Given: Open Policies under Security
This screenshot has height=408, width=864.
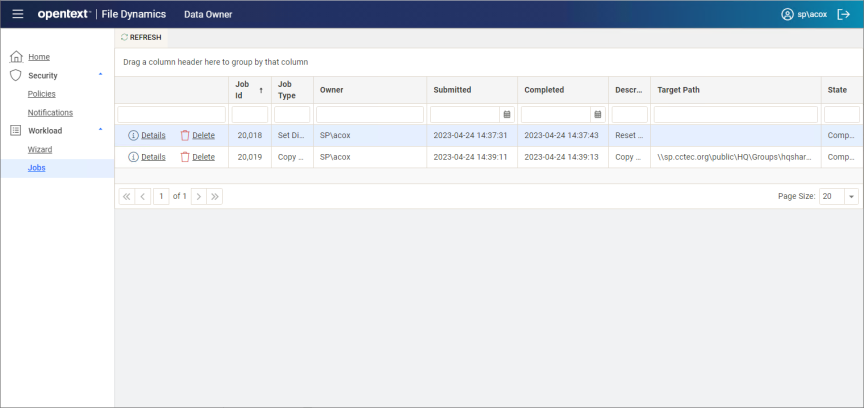Looking at the screenshot, I should click(42, 94).
